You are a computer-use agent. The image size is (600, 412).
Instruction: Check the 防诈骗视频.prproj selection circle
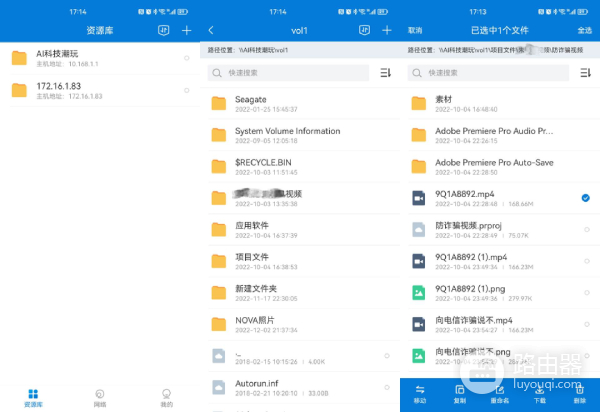587,230
